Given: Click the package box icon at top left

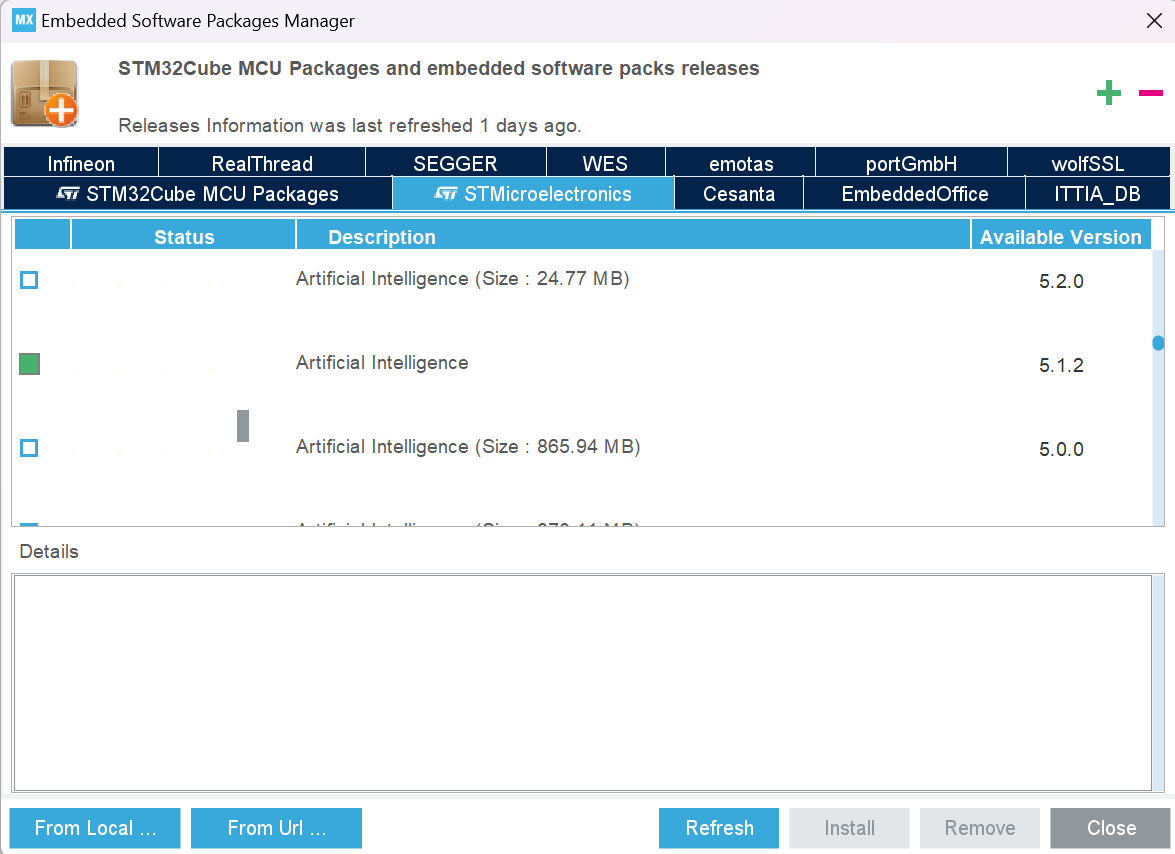Looking at the screenshot, I should (x=44, y=92).
